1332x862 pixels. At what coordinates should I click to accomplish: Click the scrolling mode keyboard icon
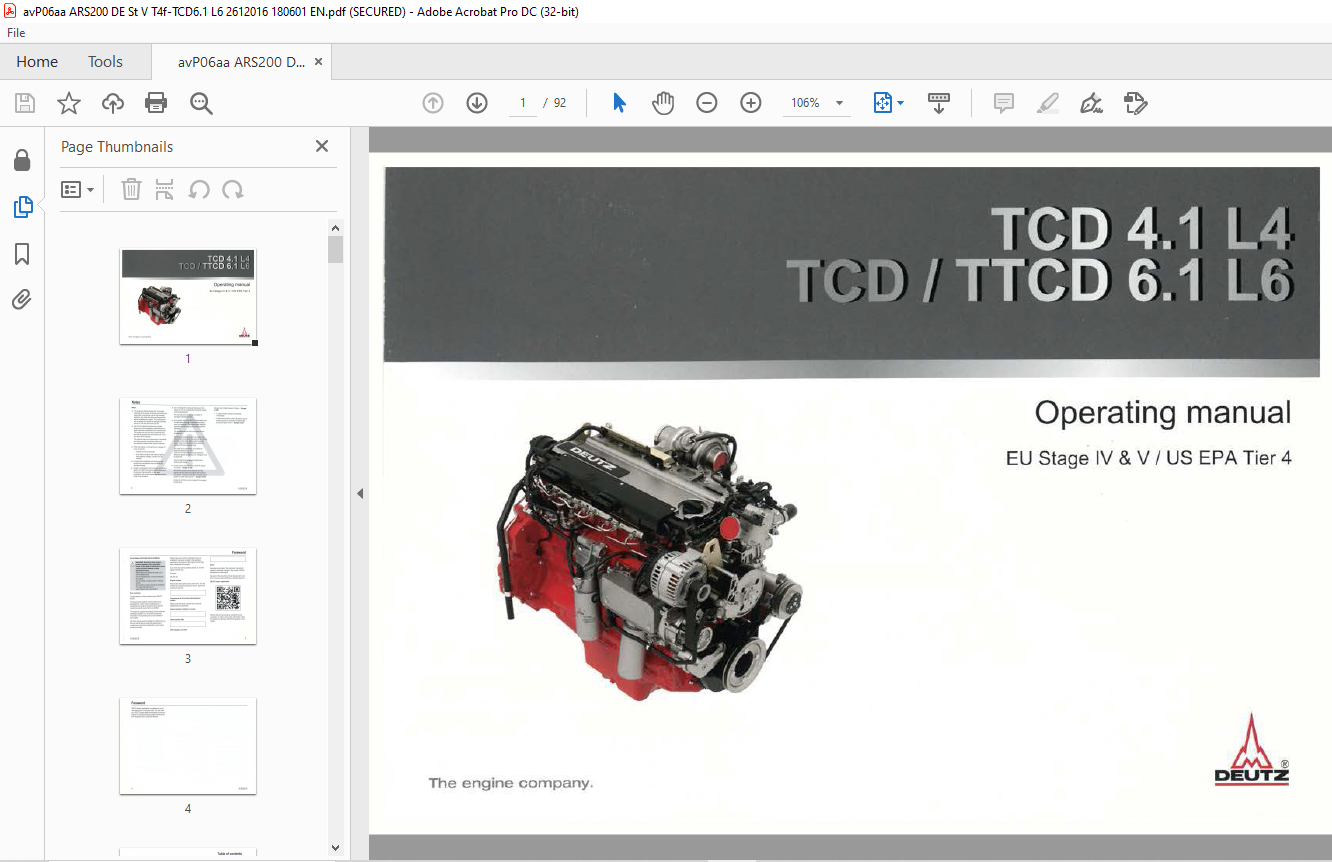tap(939, 103)
